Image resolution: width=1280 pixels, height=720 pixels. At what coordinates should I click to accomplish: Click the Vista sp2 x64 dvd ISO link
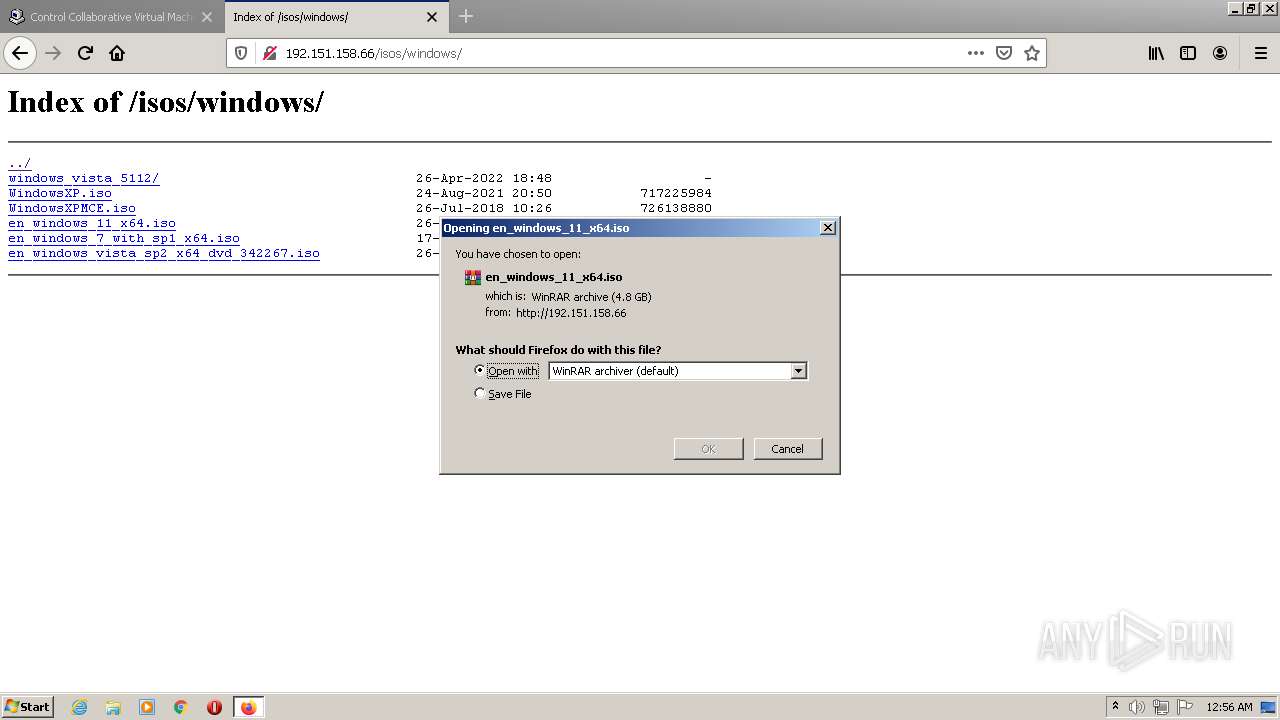[x=164, y=253]
